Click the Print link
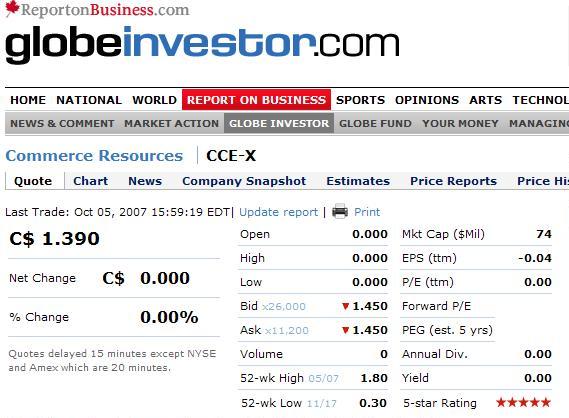569x418 pixels. pyautogui.click(x=367, y=212)
